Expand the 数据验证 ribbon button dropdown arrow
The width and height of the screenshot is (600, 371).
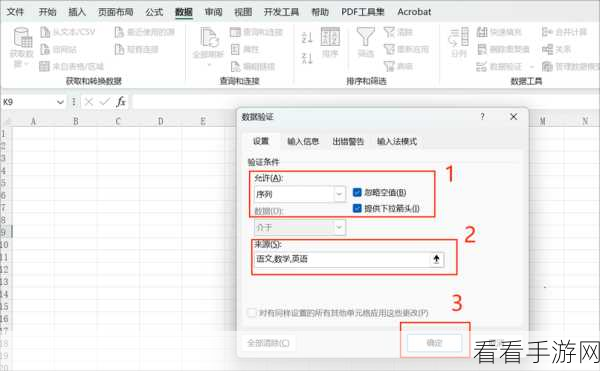pyautogui.click(x=532, y=67)
